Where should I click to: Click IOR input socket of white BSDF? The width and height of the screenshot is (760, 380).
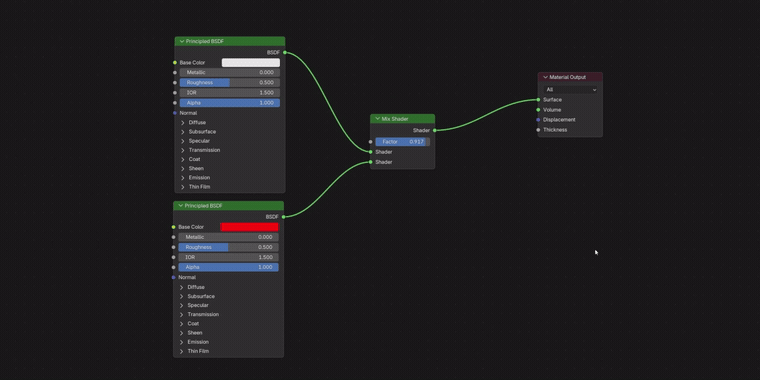pos(175,93)
